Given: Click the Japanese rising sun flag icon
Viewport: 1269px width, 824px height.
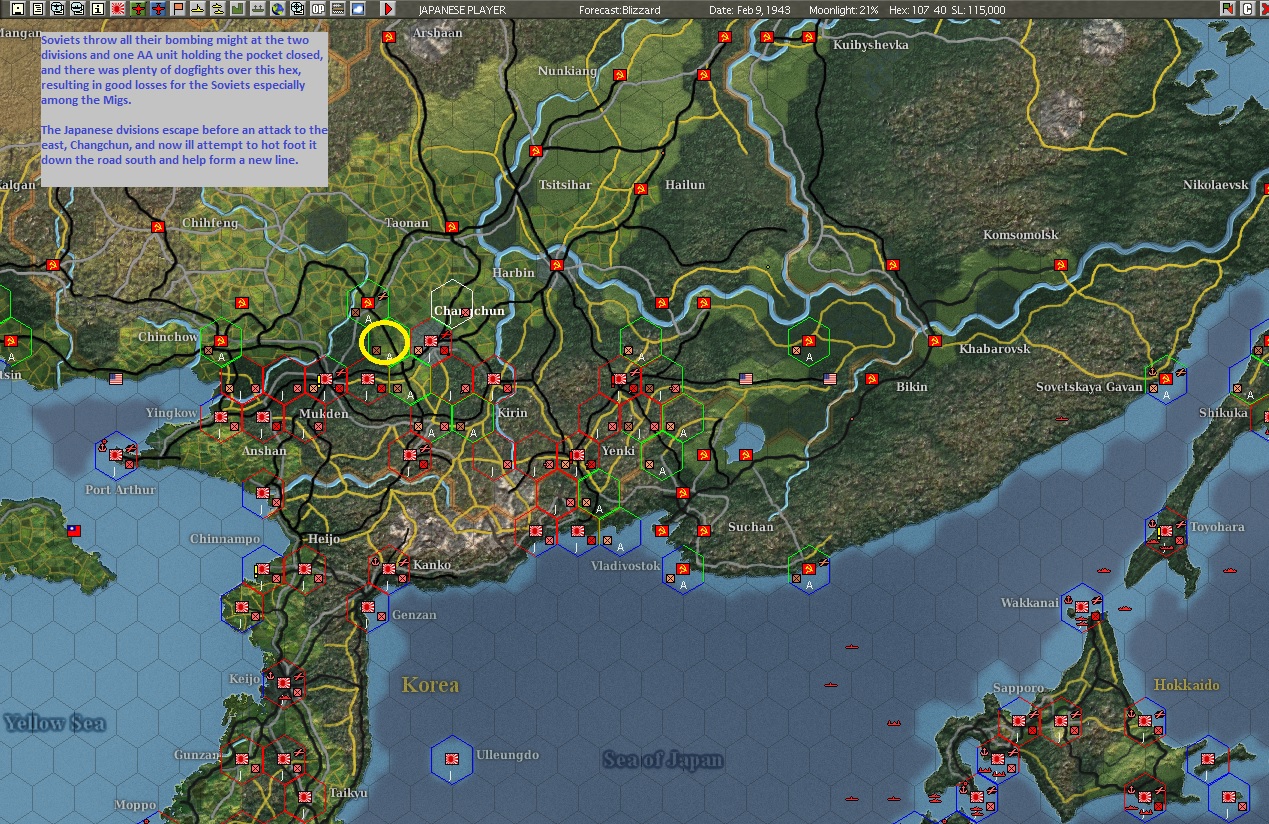Looking at the screenshot, I should tap(118, 9).
